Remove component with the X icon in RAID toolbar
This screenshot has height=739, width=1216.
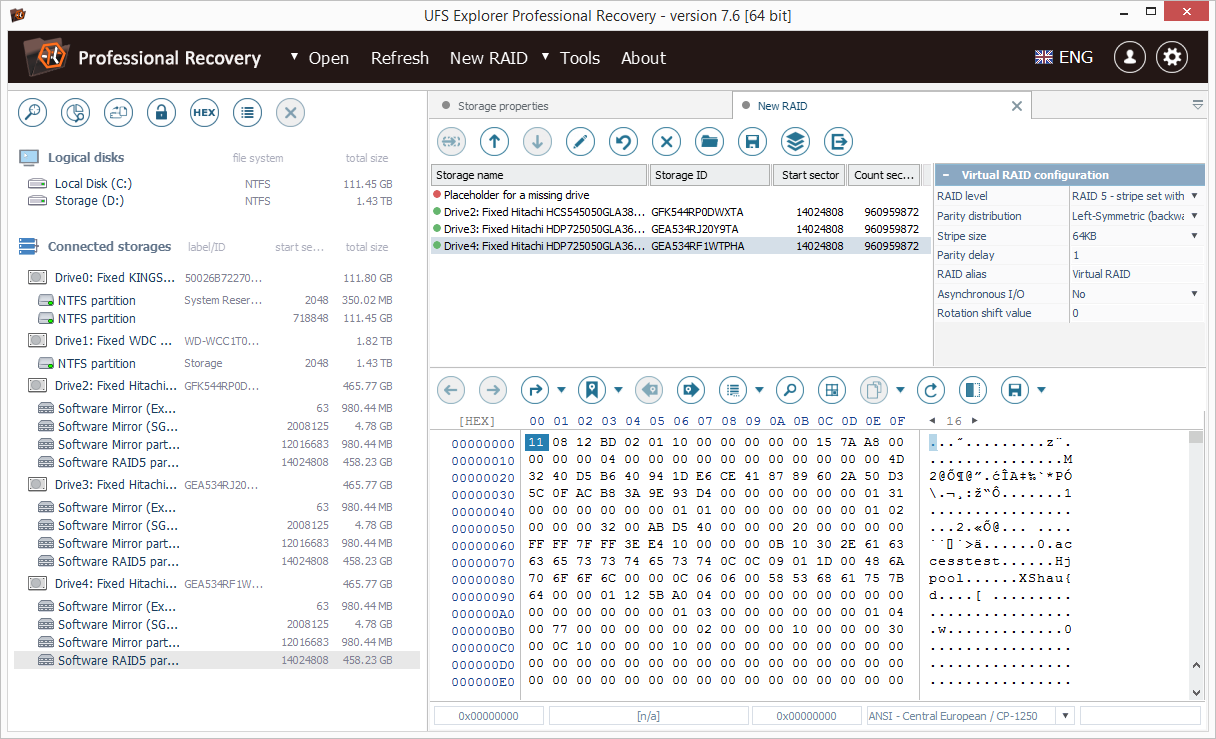(667, 142)
